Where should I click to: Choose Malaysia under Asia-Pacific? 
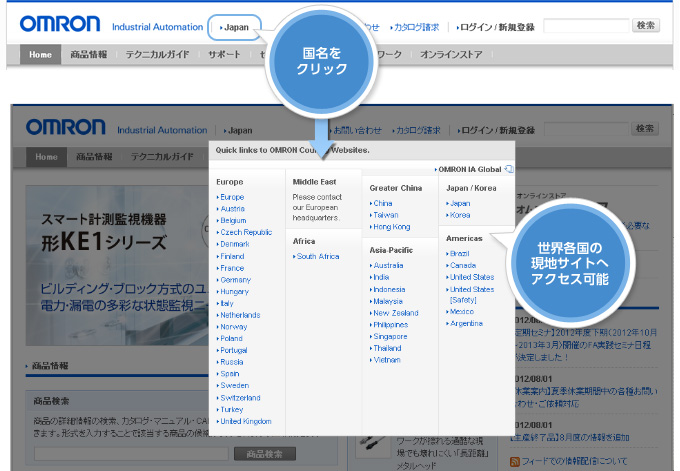pos(386,301)
